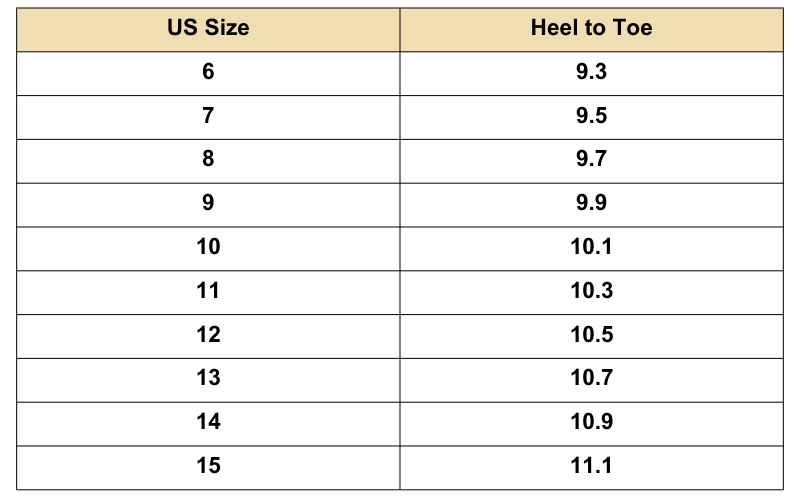Click the US Size 11 cell
Screen dimensions: 800x500
[x=208, y=291]
